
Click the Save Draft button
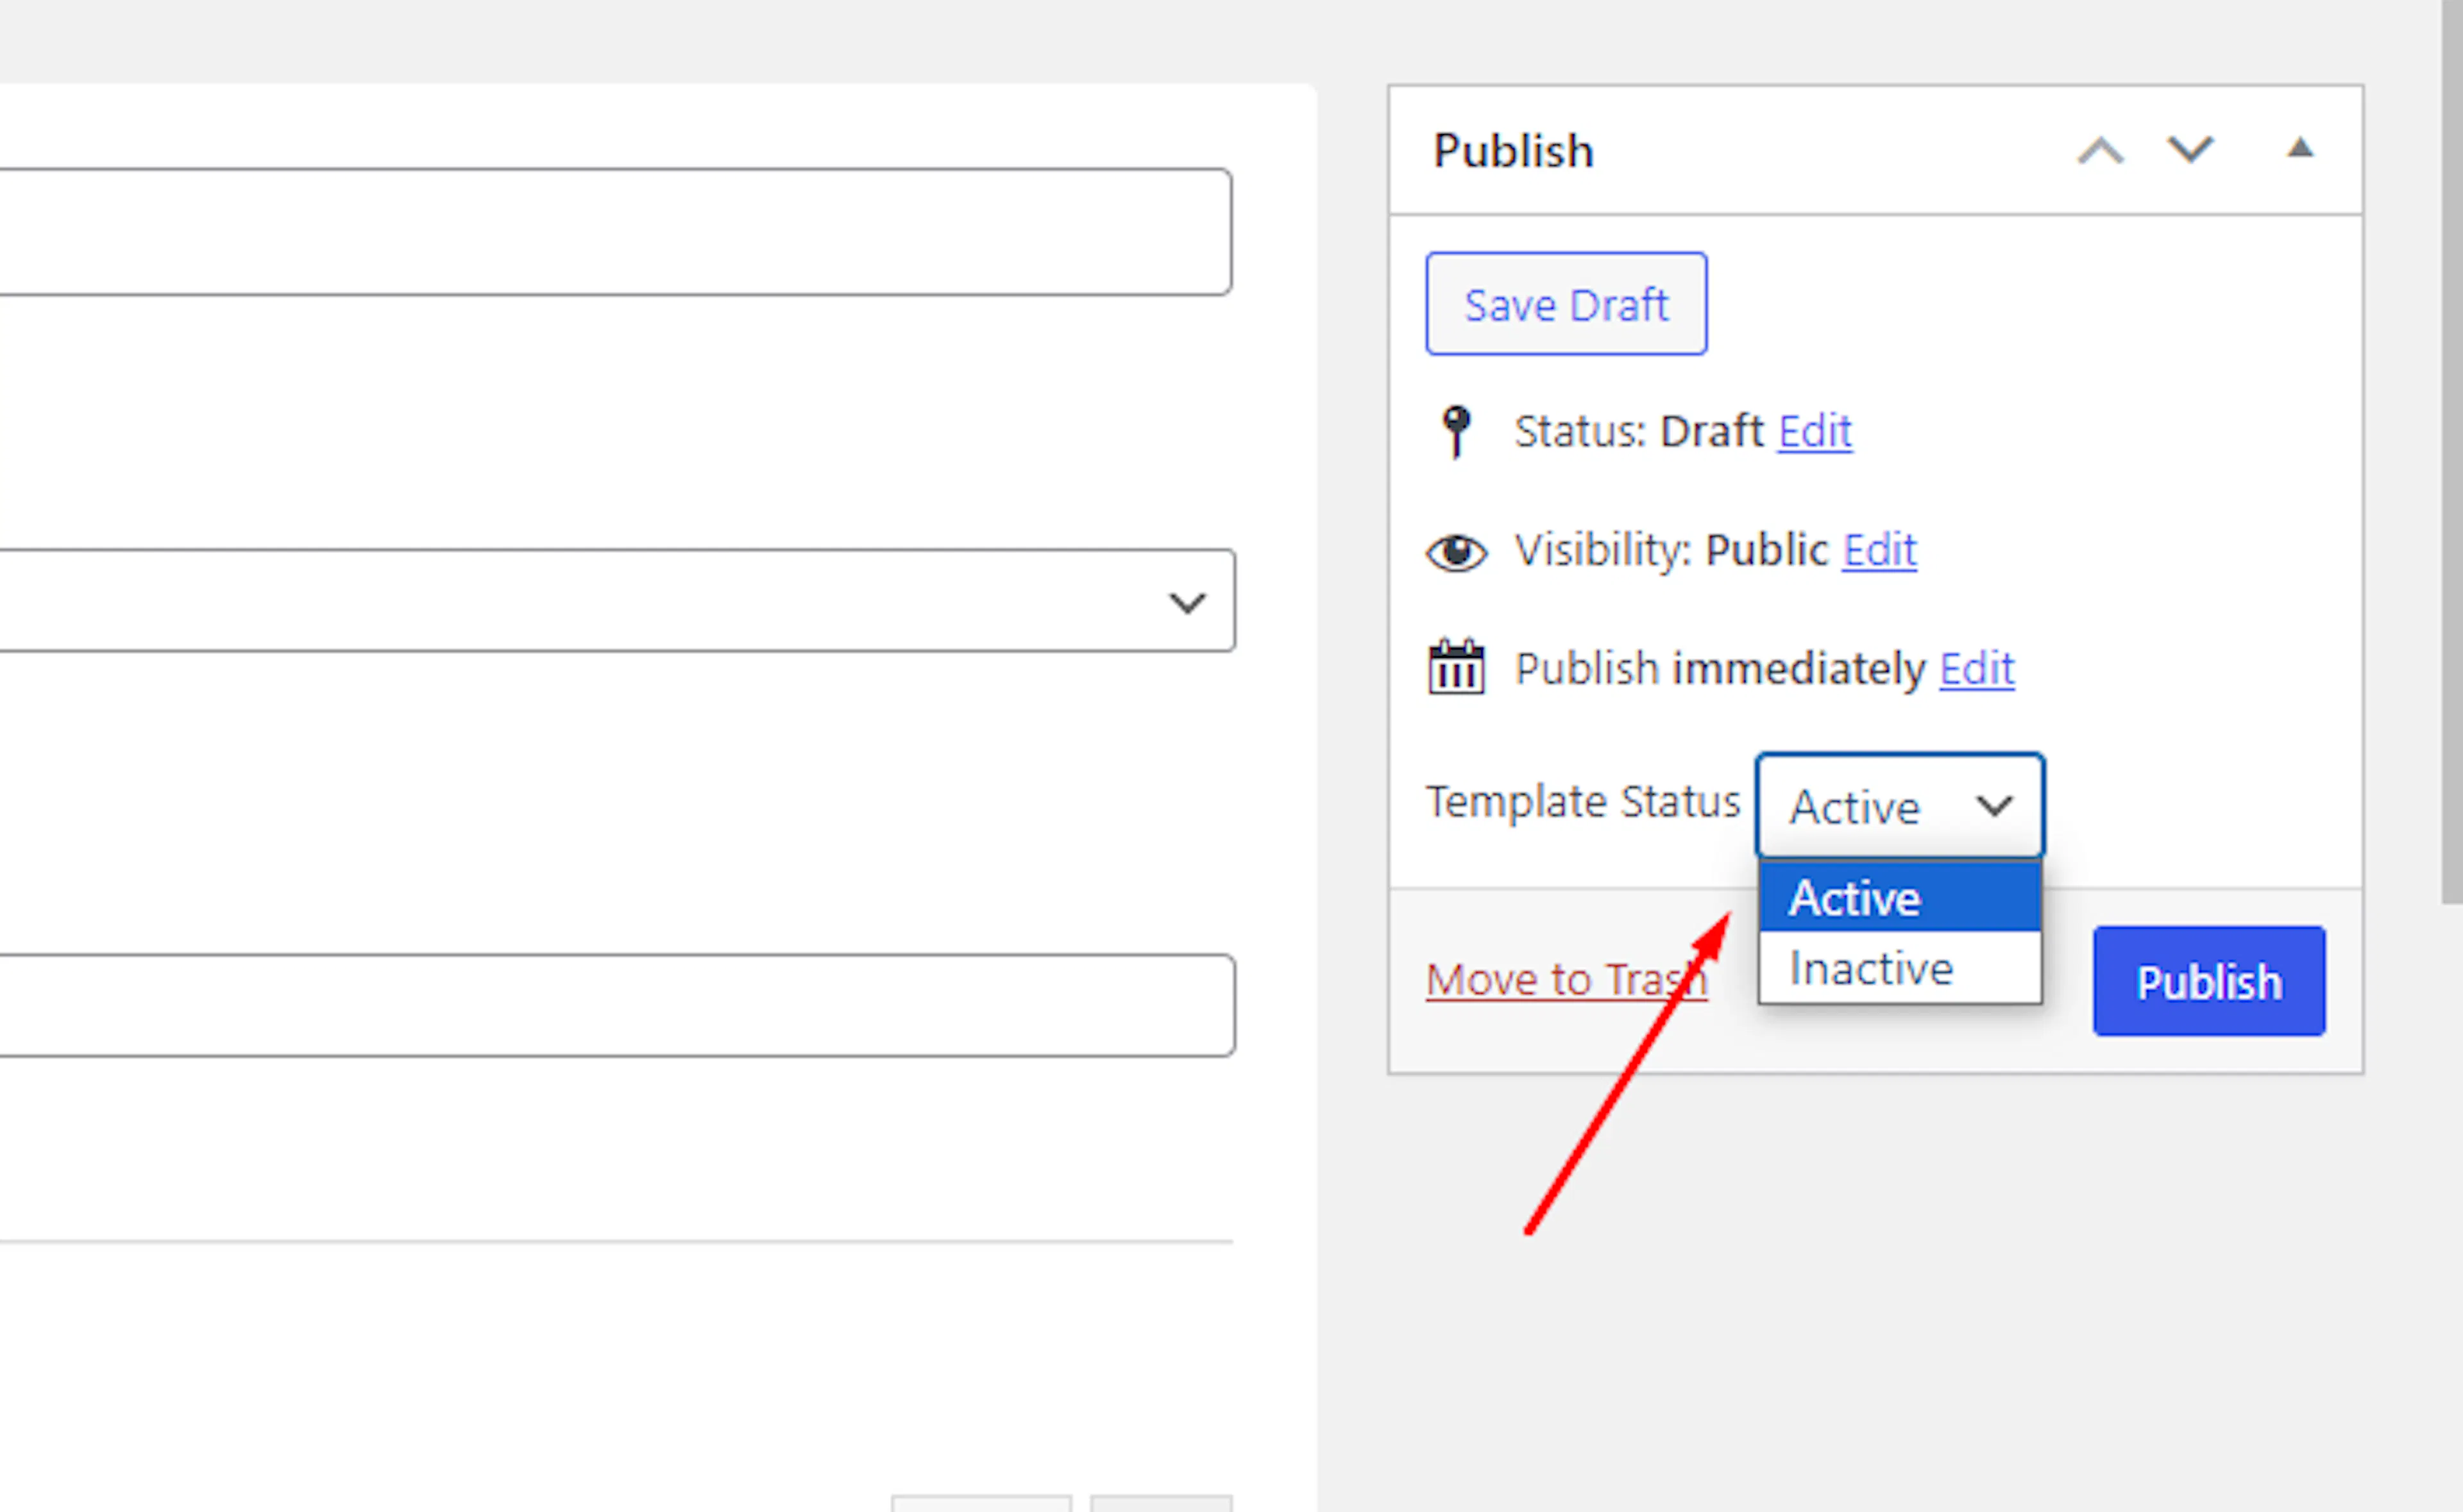pyautogui.click(x=1566, y=304)
